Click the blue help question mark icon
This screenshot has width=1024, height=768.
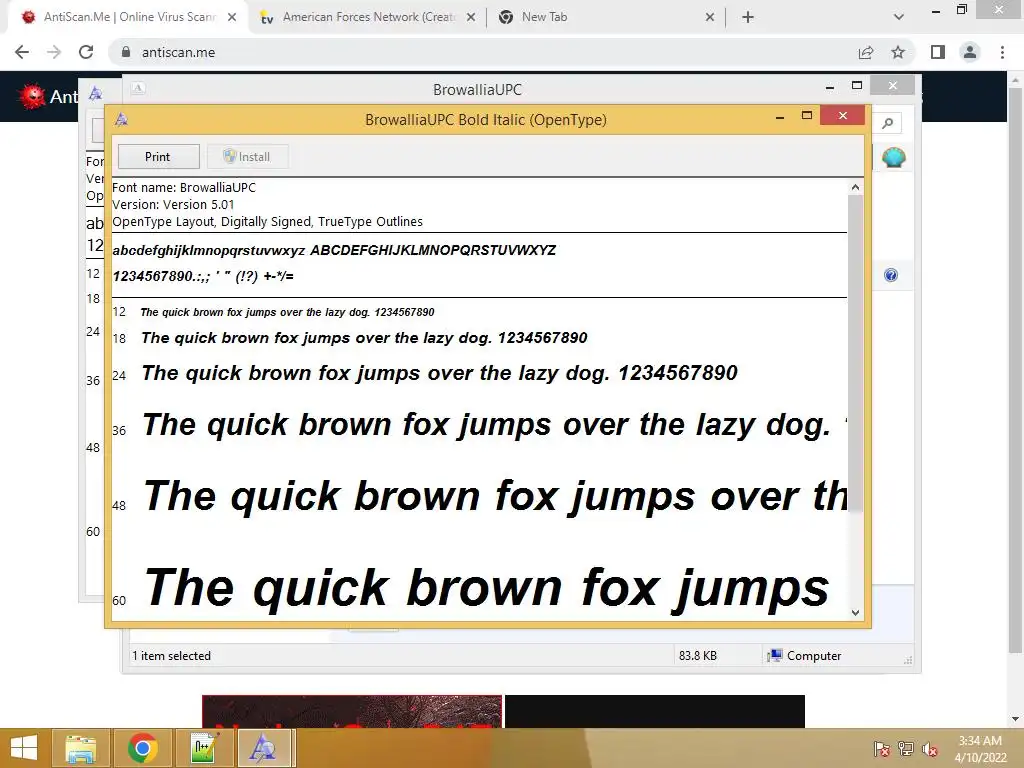891,275
